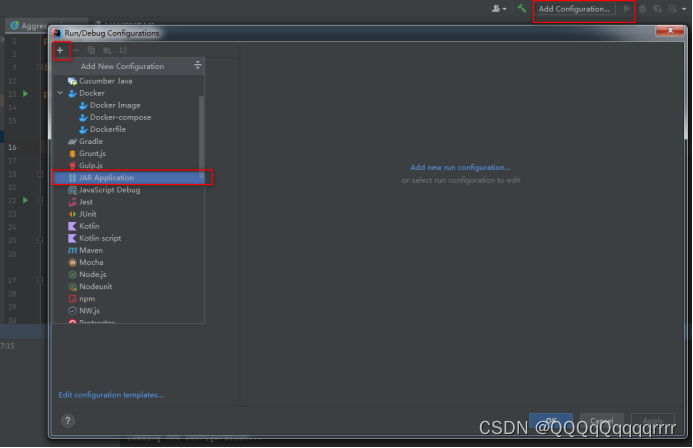Select JAR Application configuration type
This screenshot has width=693, height=448.
click(x=129, y=178)
